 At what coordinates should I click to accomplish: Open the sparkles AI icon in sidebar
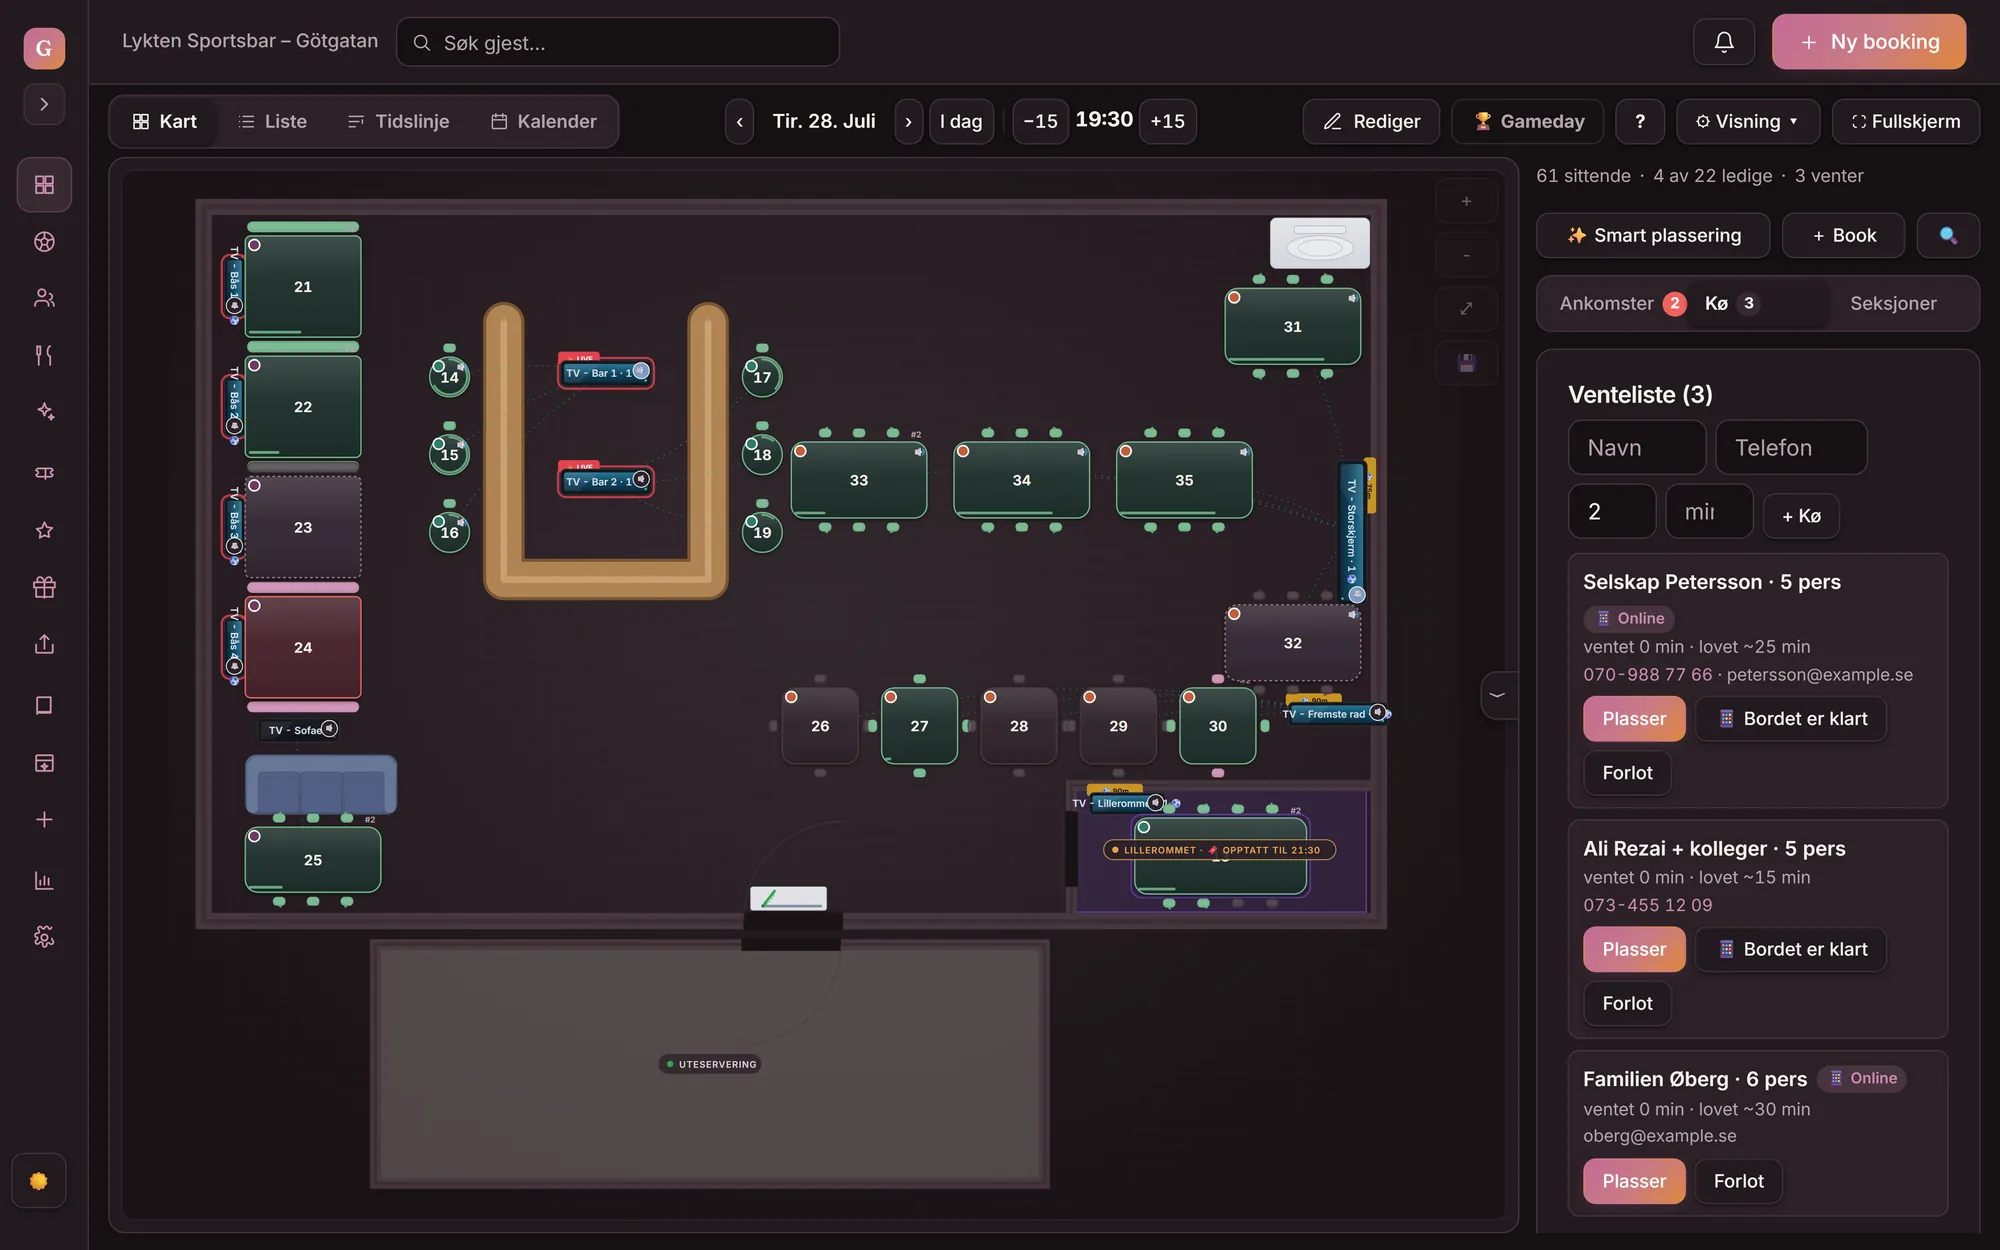44,412
